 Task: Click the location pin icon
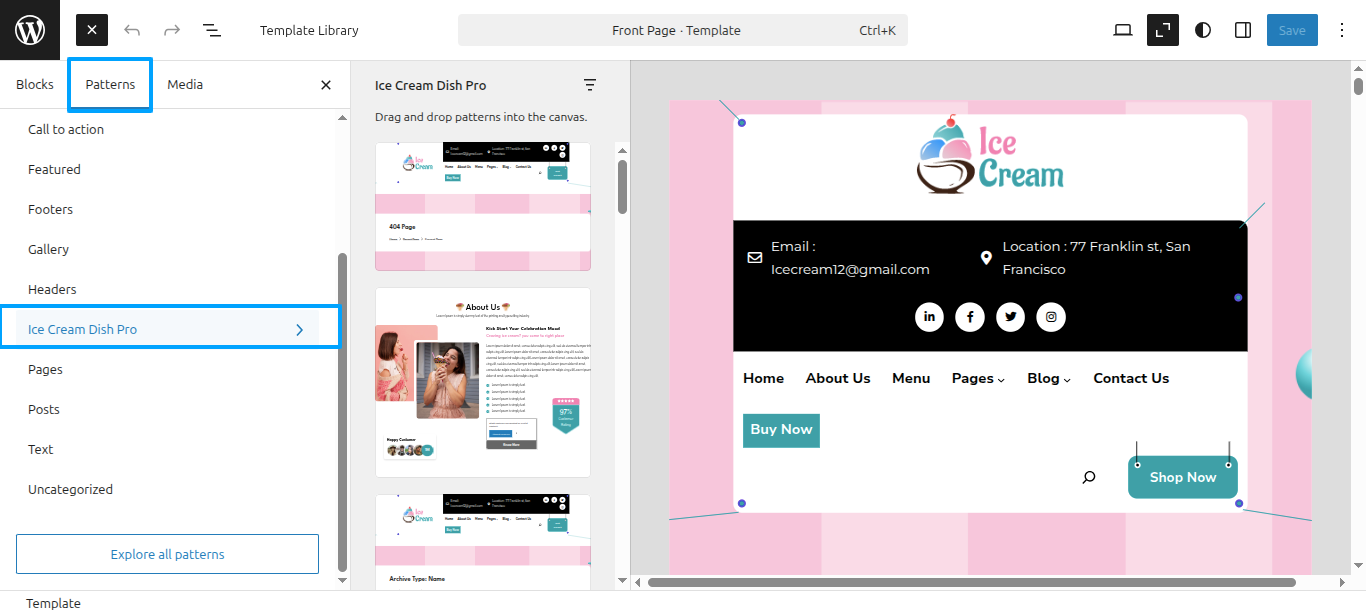[x=986, y=258]
